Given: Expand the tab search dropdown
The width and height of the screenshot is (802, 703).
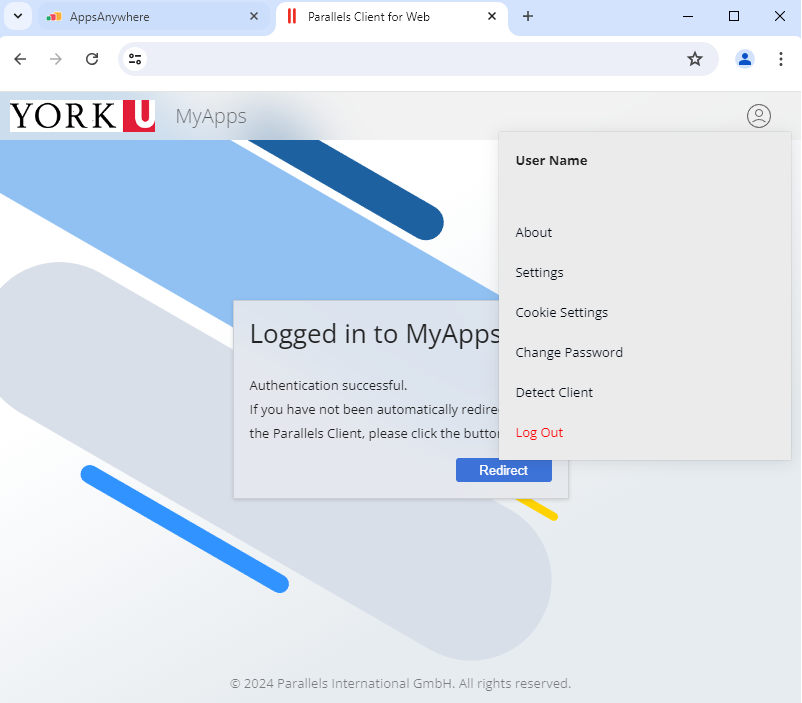Looking at the screenshot, I should pyautogui.click(x=18, y=16).
